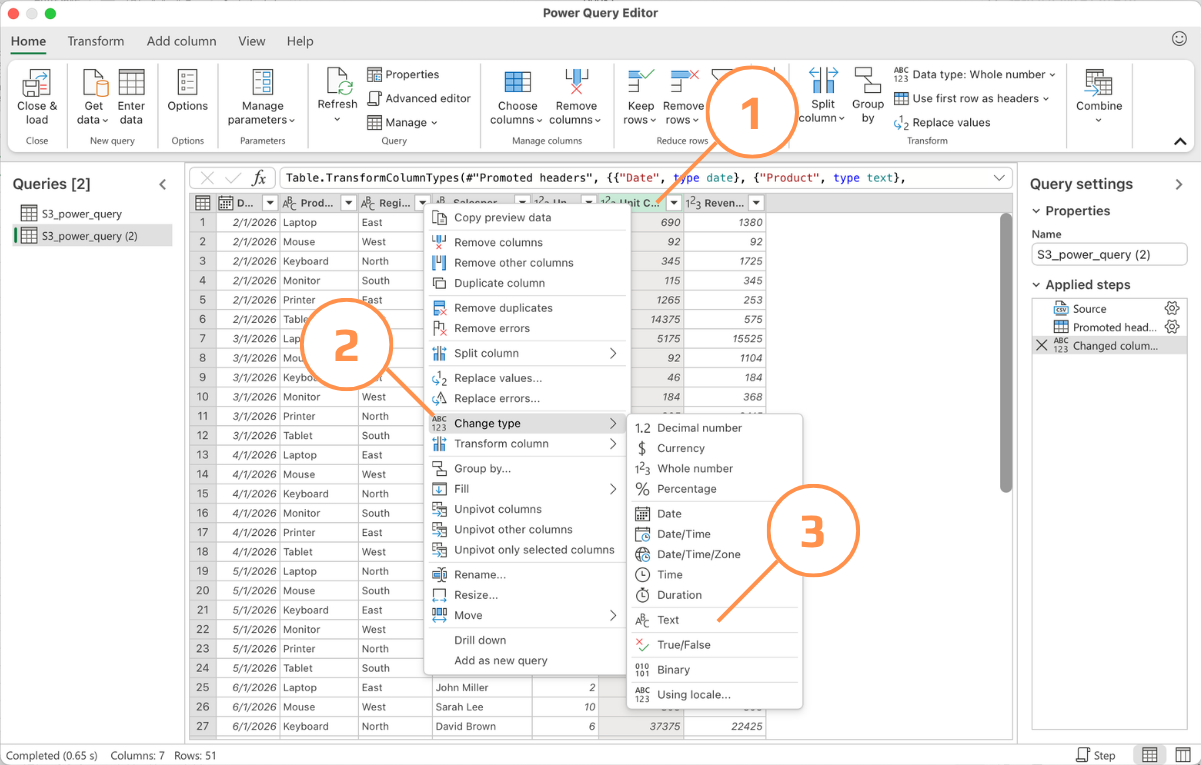This screenshot has height=765, width=1201.
Task: Click the Manage parameters icon
Action: (x=263, y=83)
